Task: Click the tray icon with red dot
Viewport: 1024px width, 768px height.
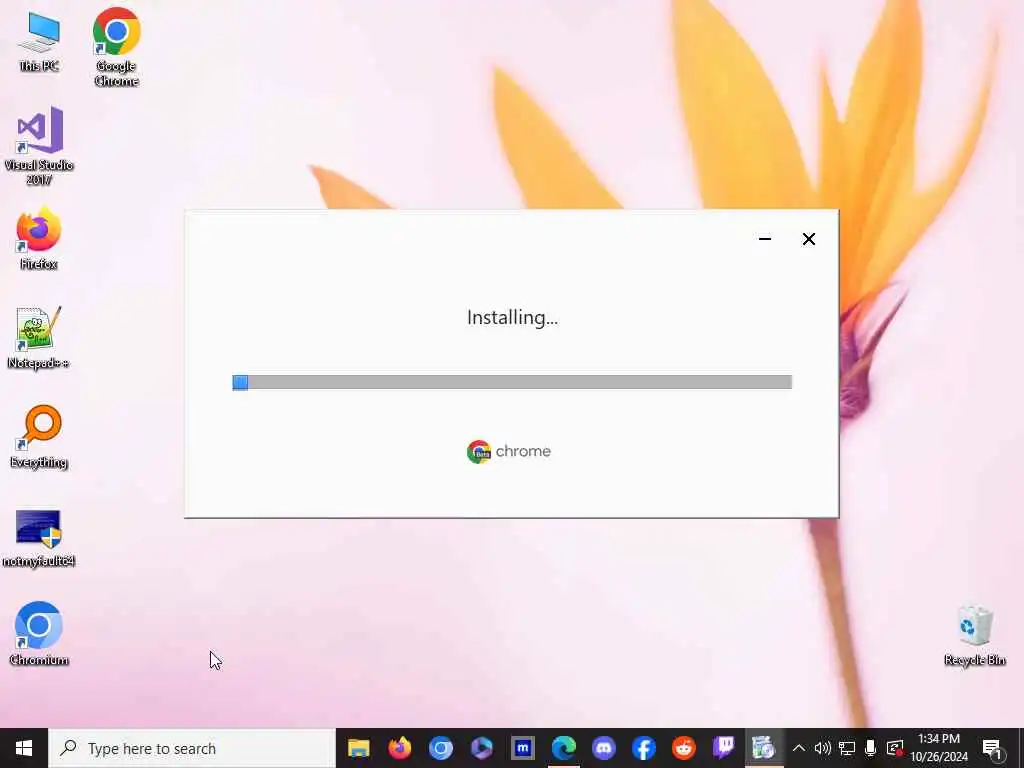Action: click(x=895, y=748)
